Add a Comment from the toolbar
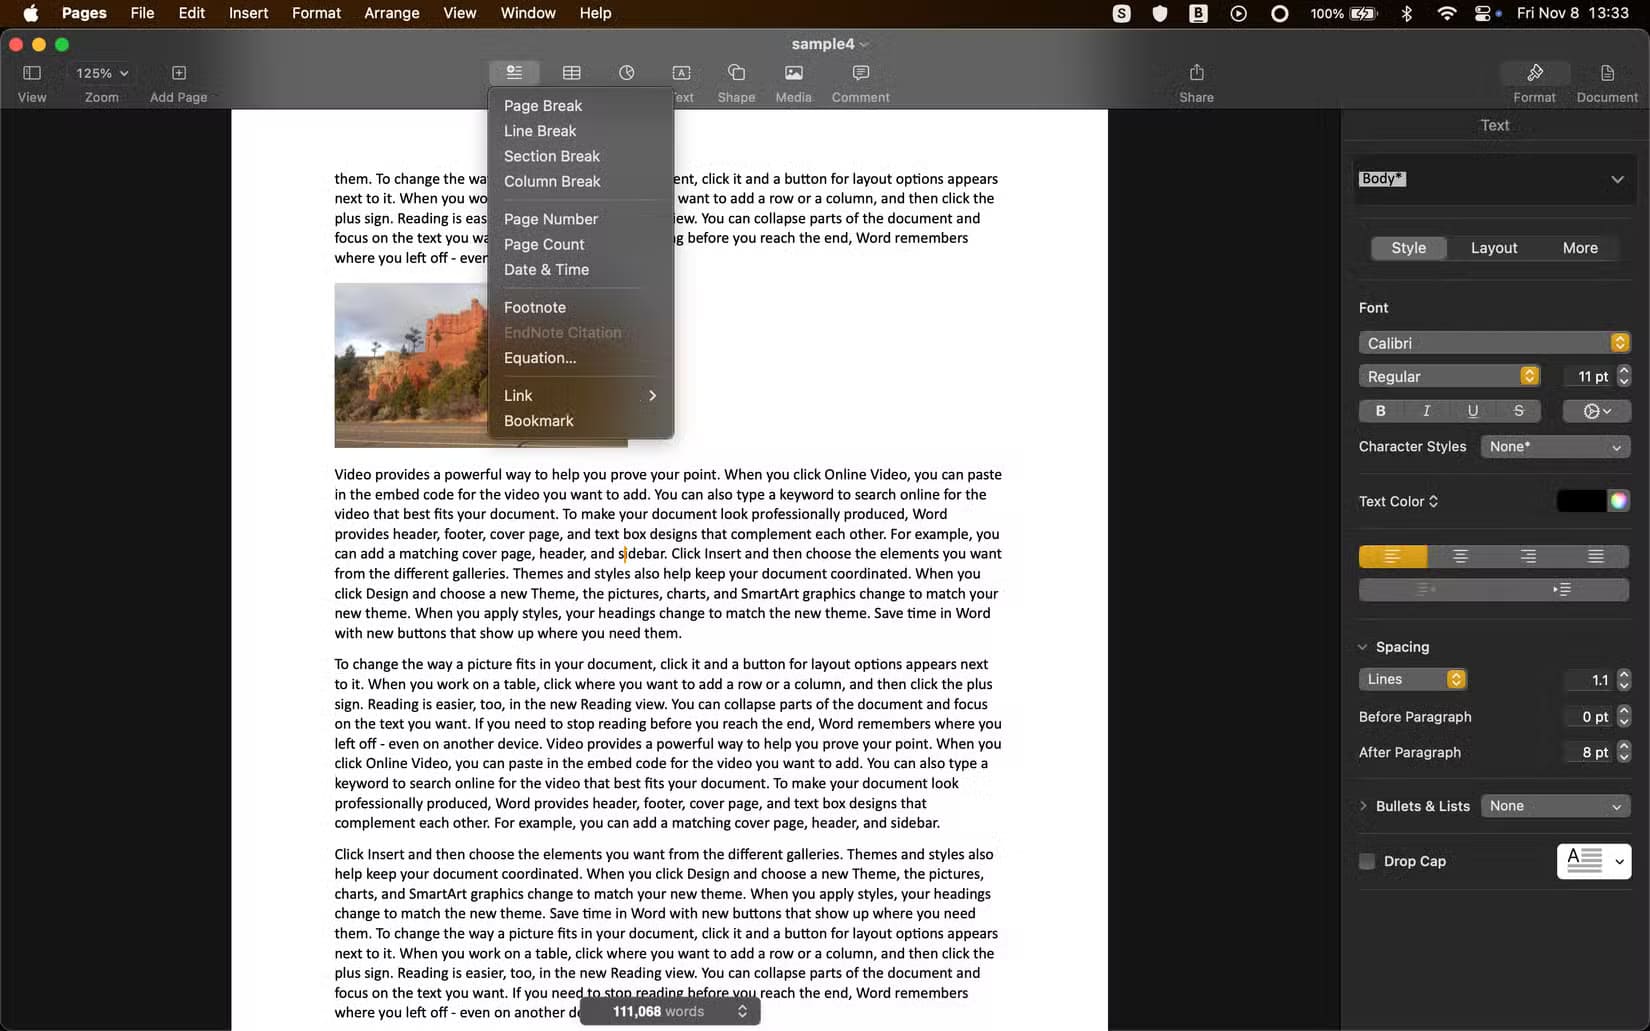 [861, 72]
